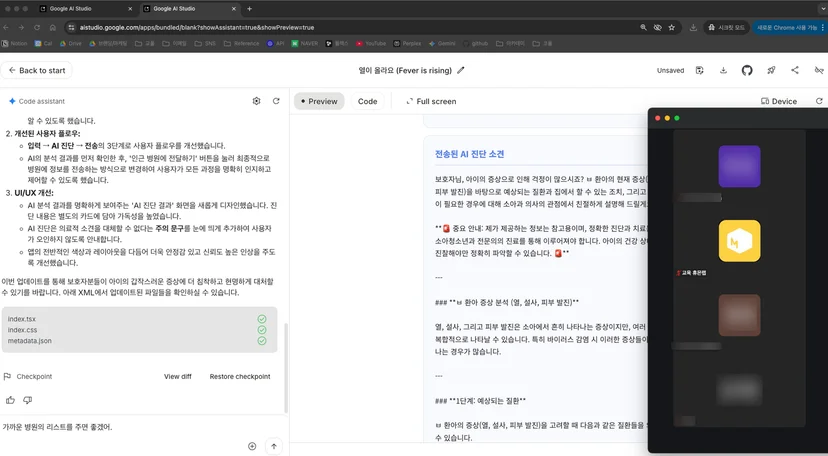
Task: Click the incognito 시크릿 모드 indicator
Action: (x=727, y=27)
